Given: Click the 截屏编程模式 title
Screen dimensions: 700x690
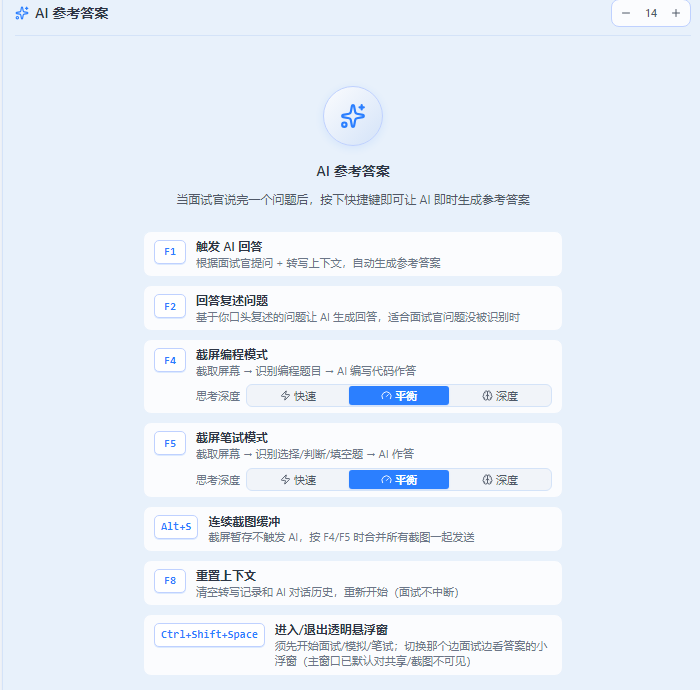Looking at the screenshot, I should (232, 355).
